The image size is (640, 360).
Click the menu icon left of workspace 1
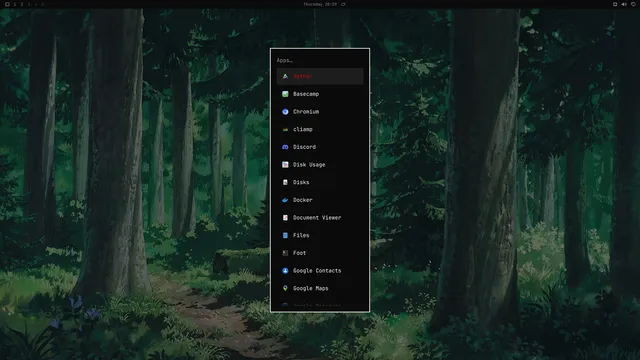point(7,4)
